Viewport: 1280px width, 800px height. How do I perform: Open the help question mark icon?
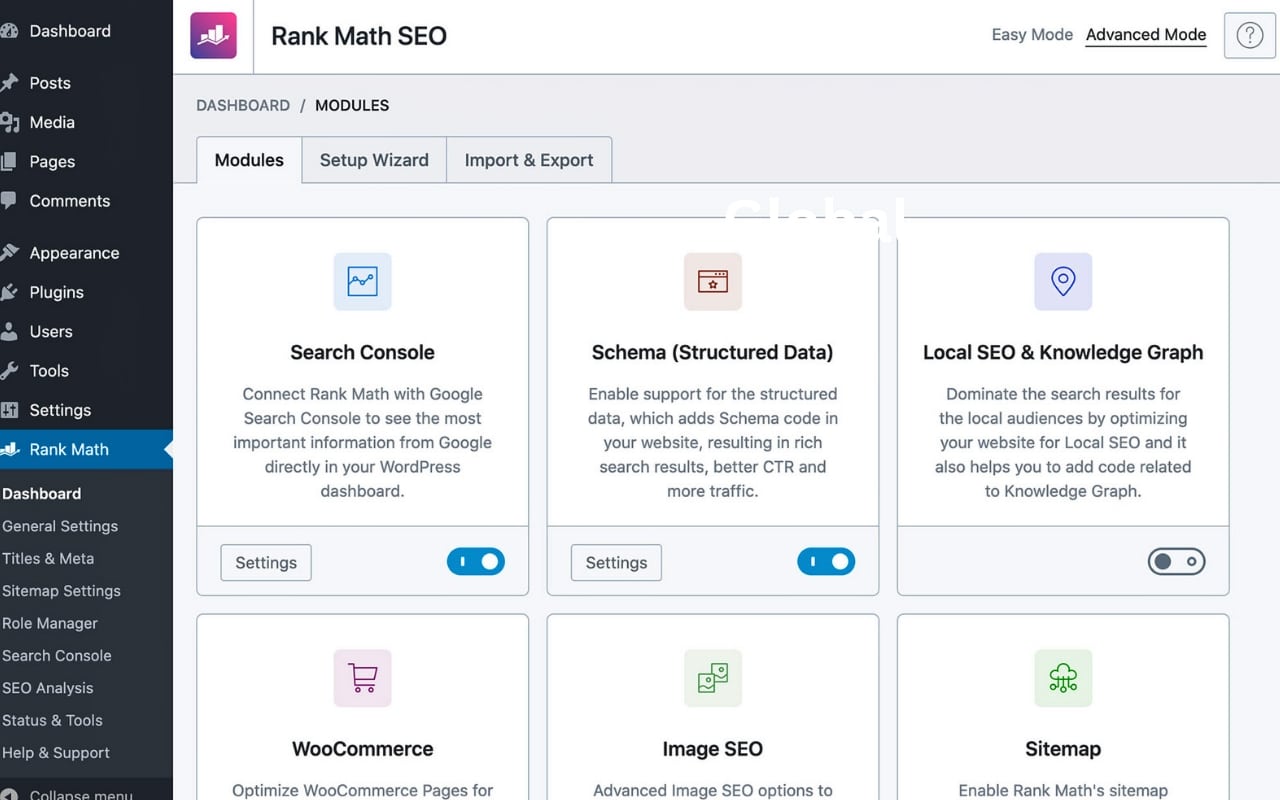click(x=1249, y=35)
